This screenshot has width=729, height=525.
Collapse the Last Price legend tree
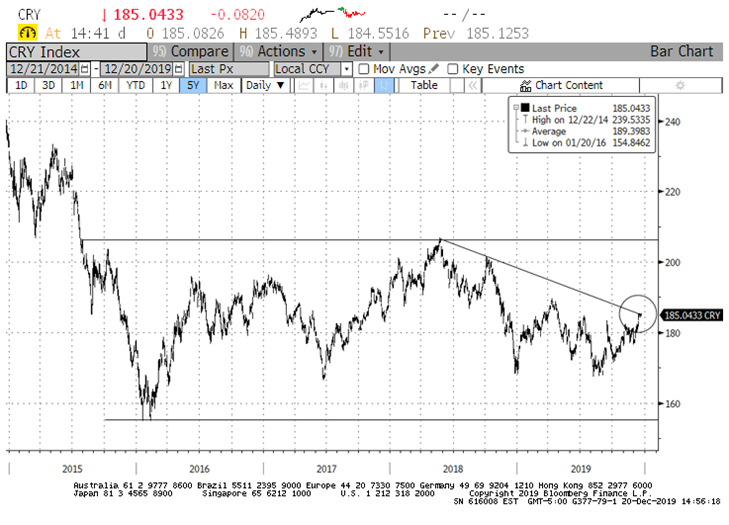pos(514,107)
